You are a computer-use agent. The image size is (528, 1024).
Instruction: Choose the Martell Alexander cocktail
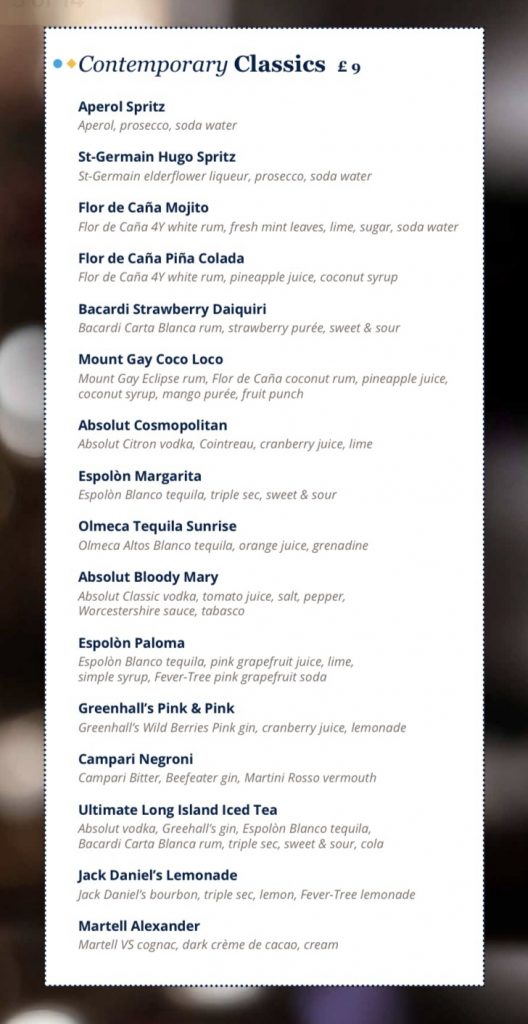(139, 926)
